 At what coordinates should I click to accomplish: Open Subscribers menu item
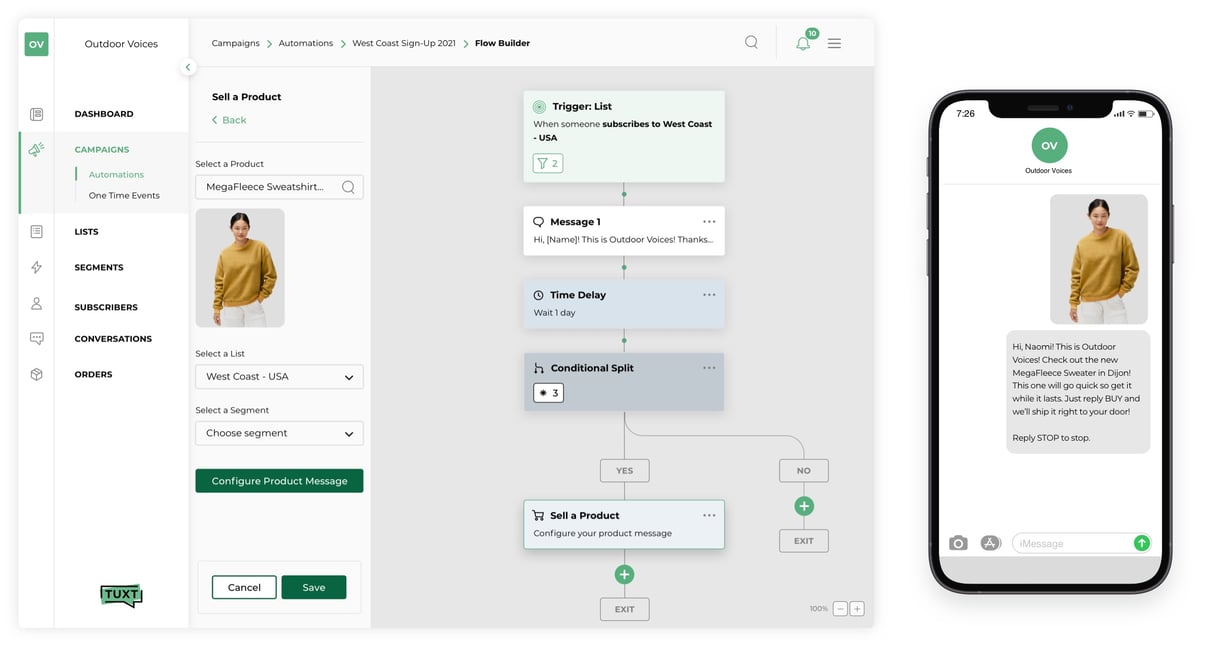click(106, 307)
